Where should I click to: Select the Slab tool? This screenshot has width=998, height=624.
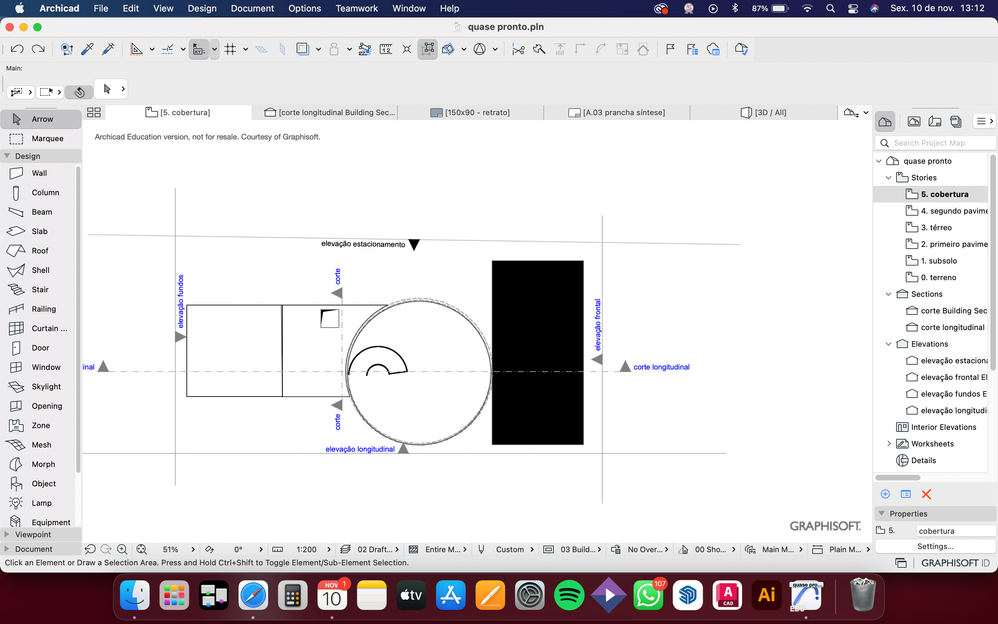[x=38, y=231]
